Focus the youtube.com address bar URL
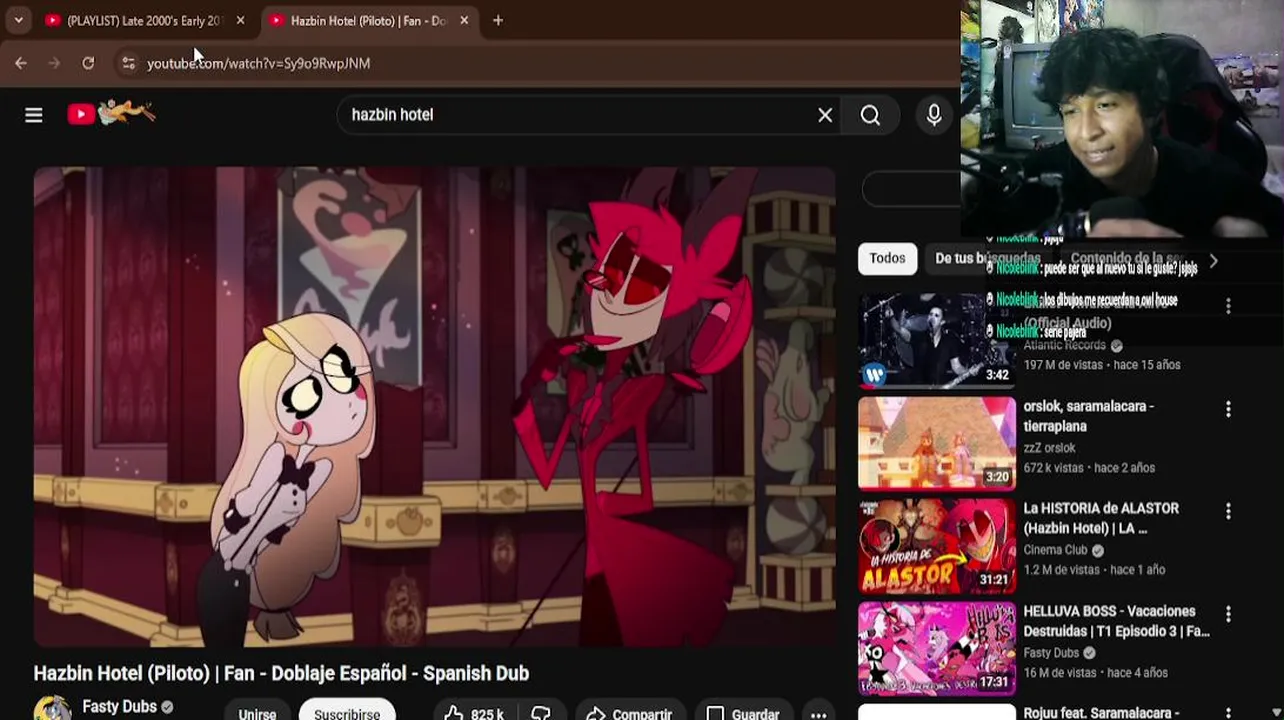This screenshot has height=720, width=1284. (258, 63)
